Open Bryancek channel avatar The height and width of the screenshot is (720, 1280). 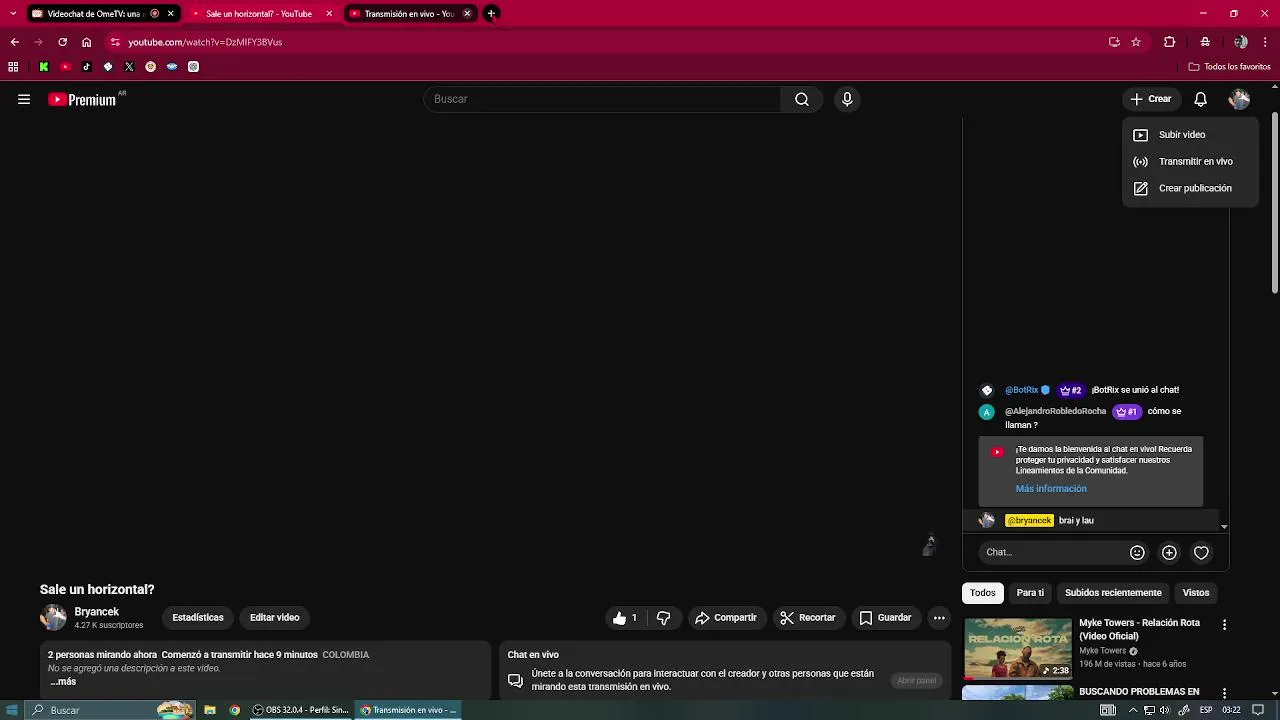tap(53, 617)
